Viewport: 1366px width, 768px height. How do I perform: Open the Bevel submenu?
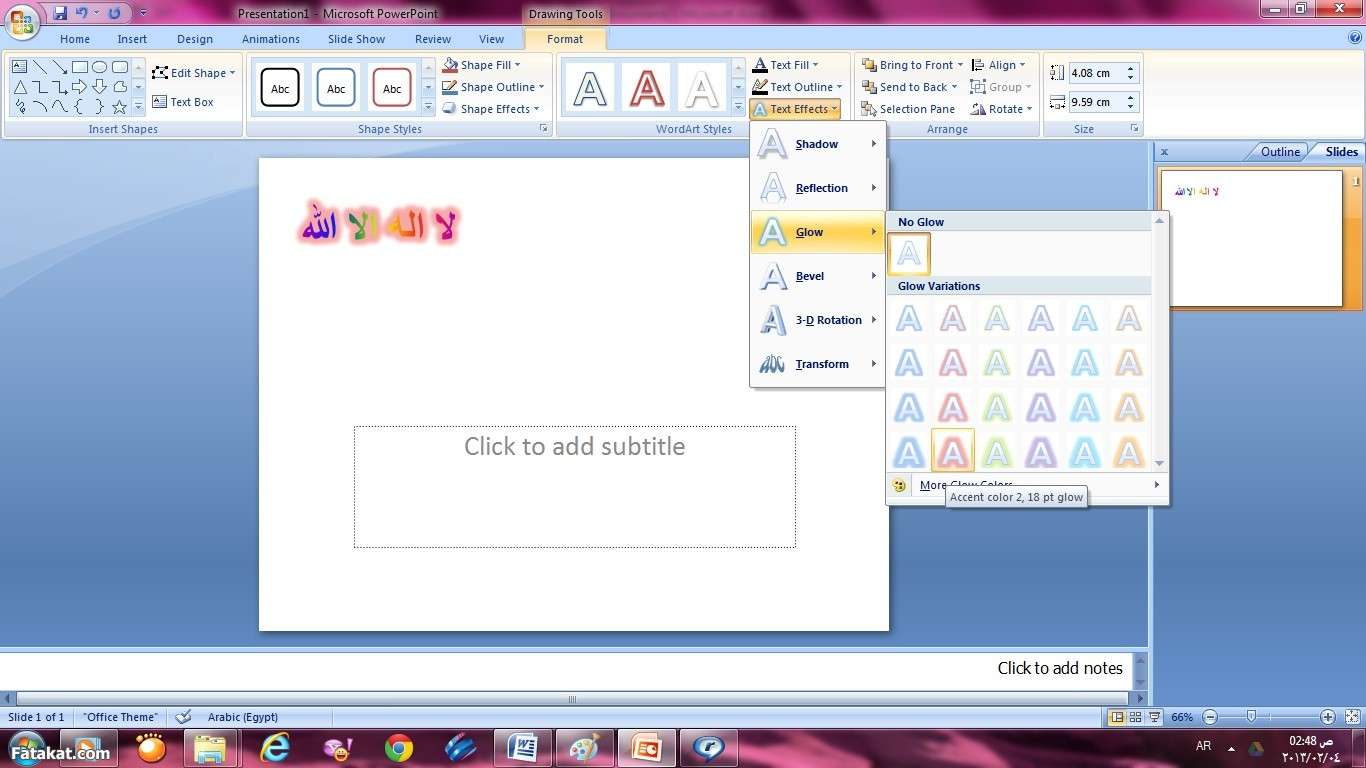(x=817, y=276)
